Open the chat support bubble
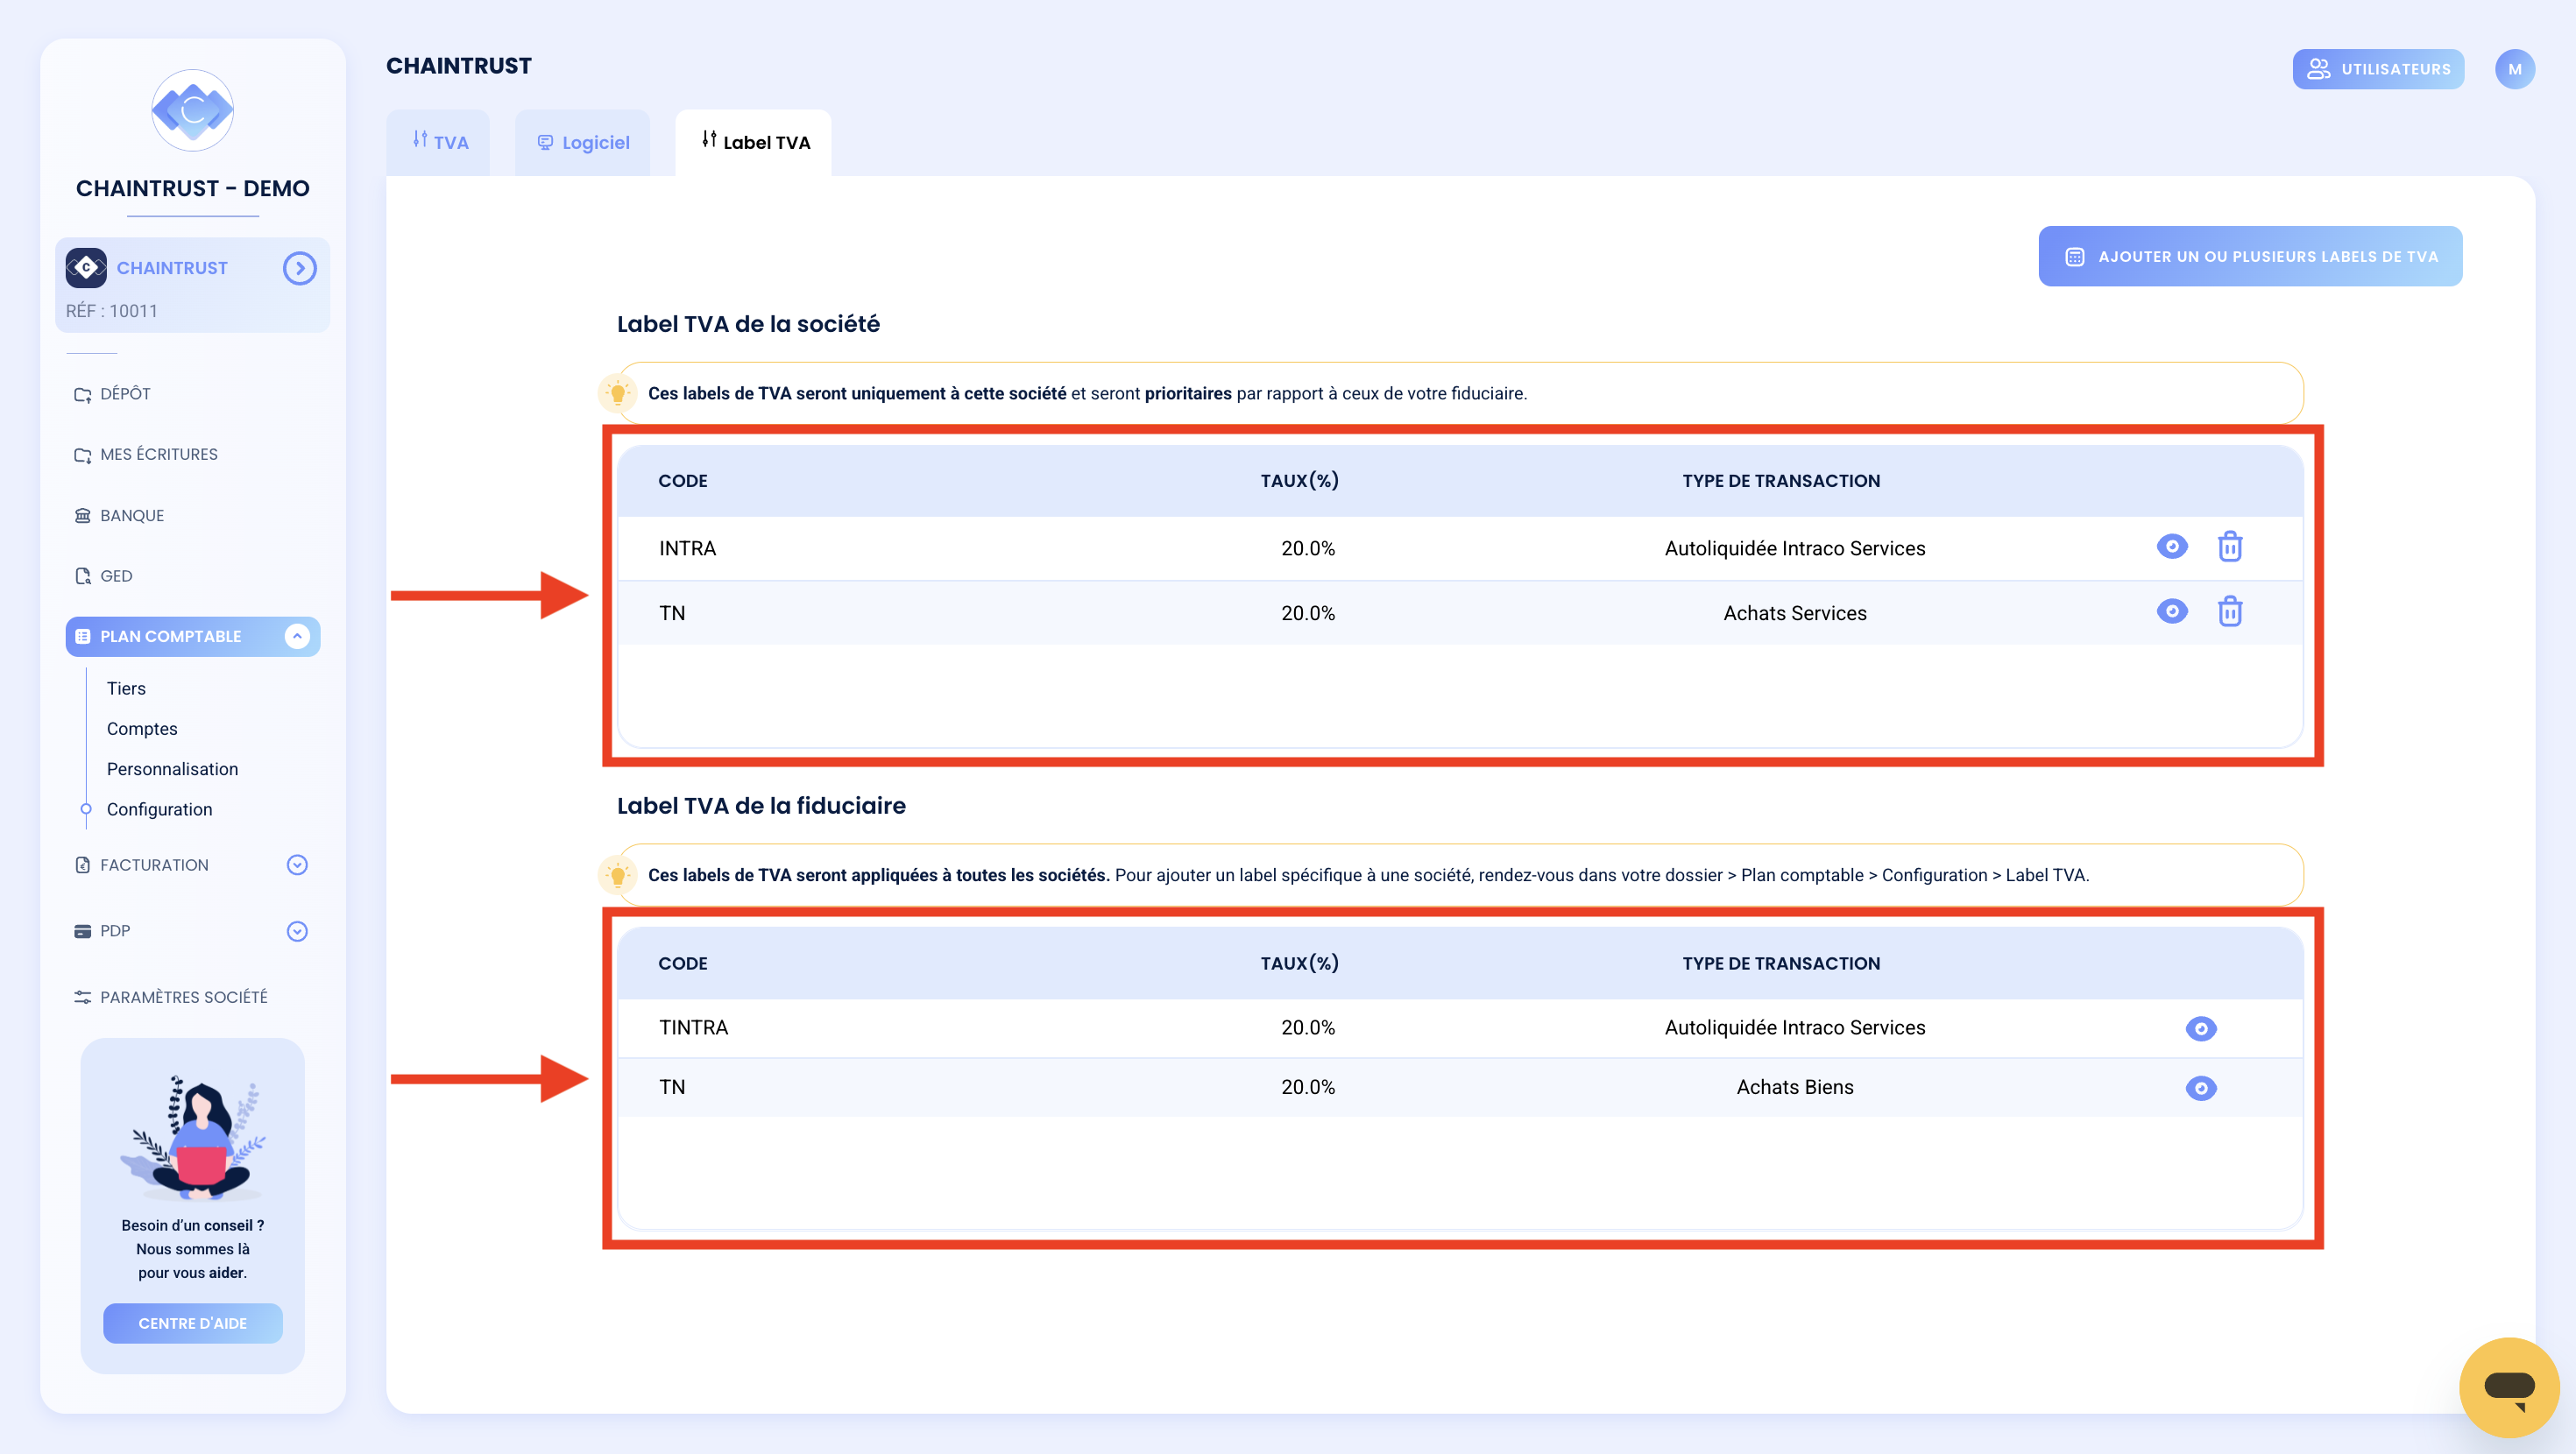The image size is (2576, 1454). click(x=2509, y=1387)
